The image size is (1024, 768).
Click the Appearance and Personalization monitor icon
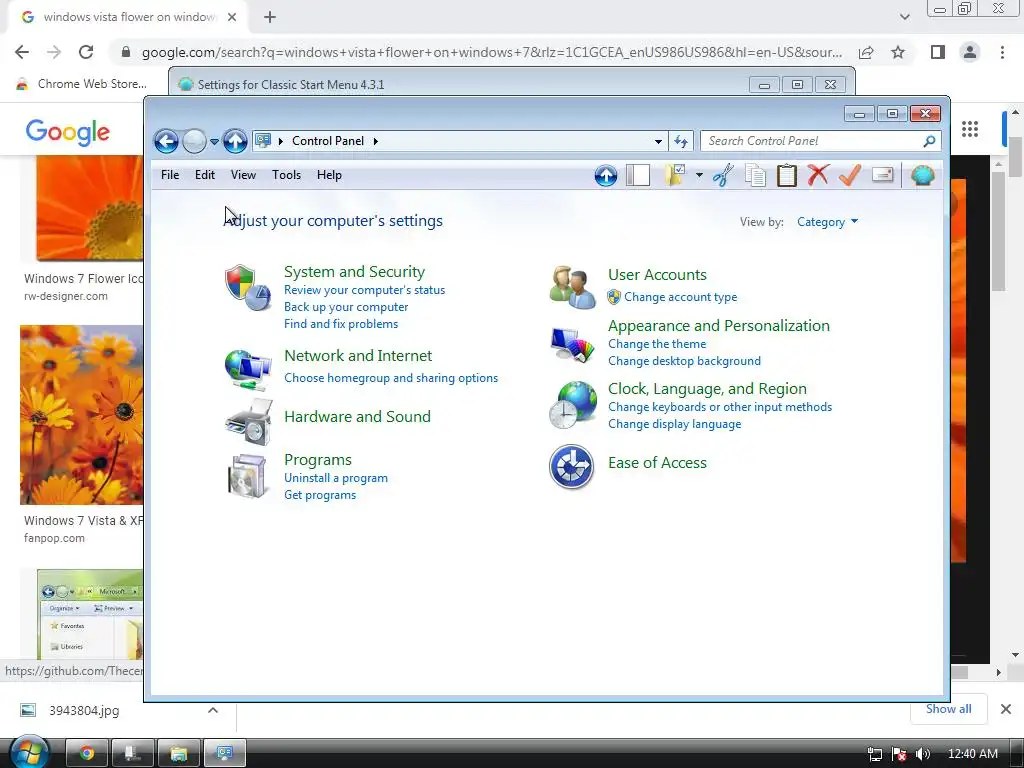point(572,344)
